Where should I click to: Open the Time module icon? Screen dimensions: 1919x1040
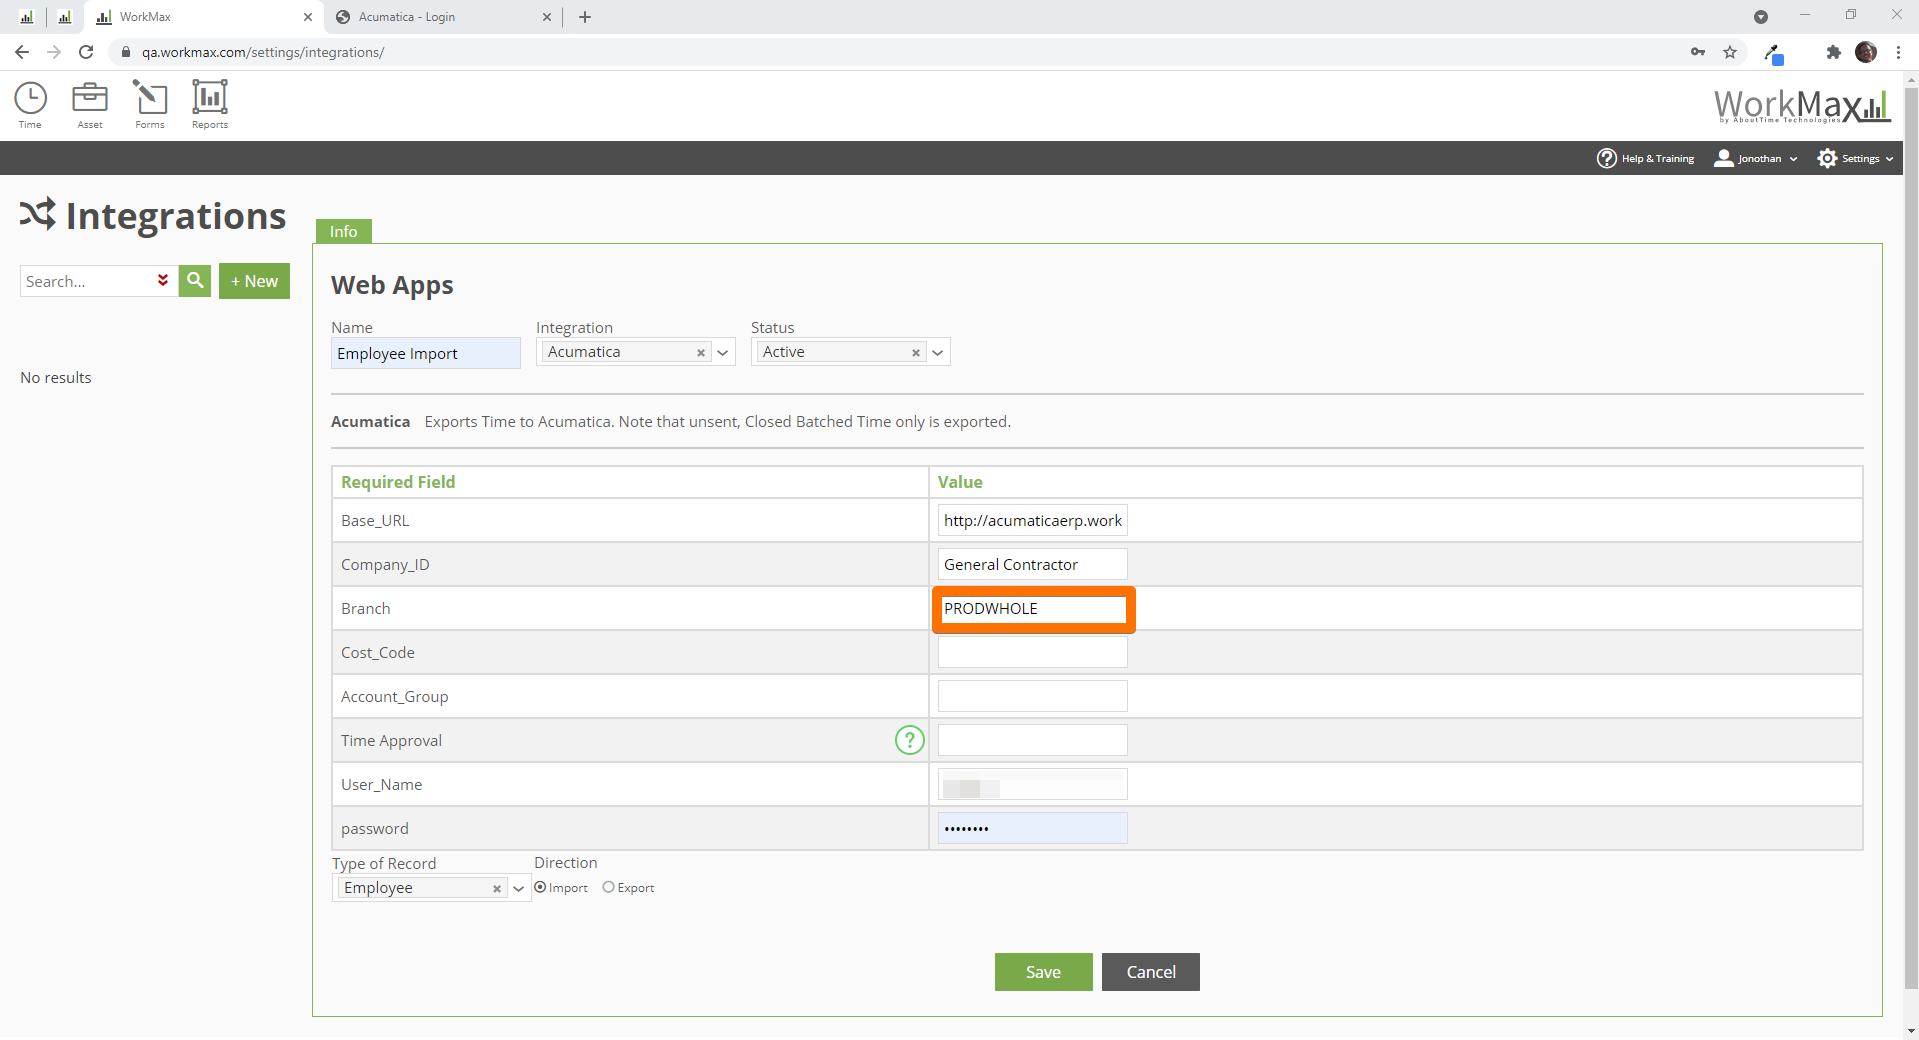(30, 105)
